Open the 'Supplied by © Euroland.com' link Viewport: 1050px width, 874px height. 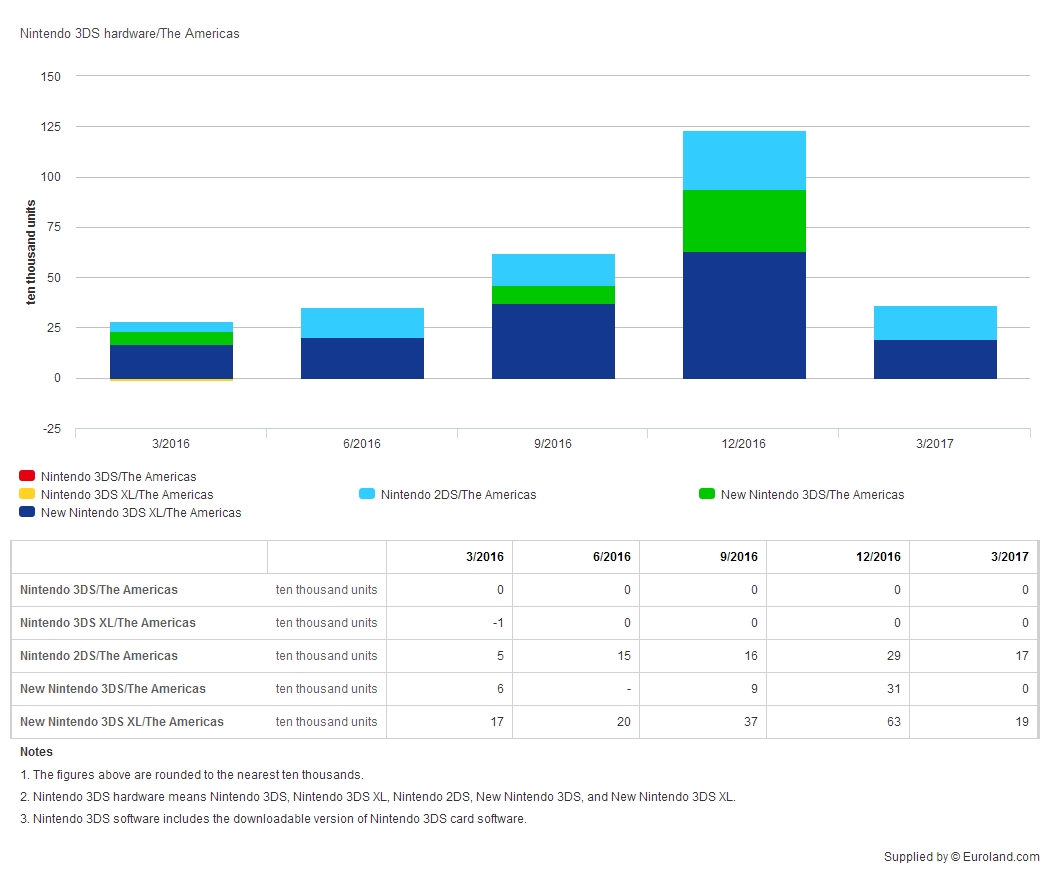pyautogui.click(x=962, y=857)
